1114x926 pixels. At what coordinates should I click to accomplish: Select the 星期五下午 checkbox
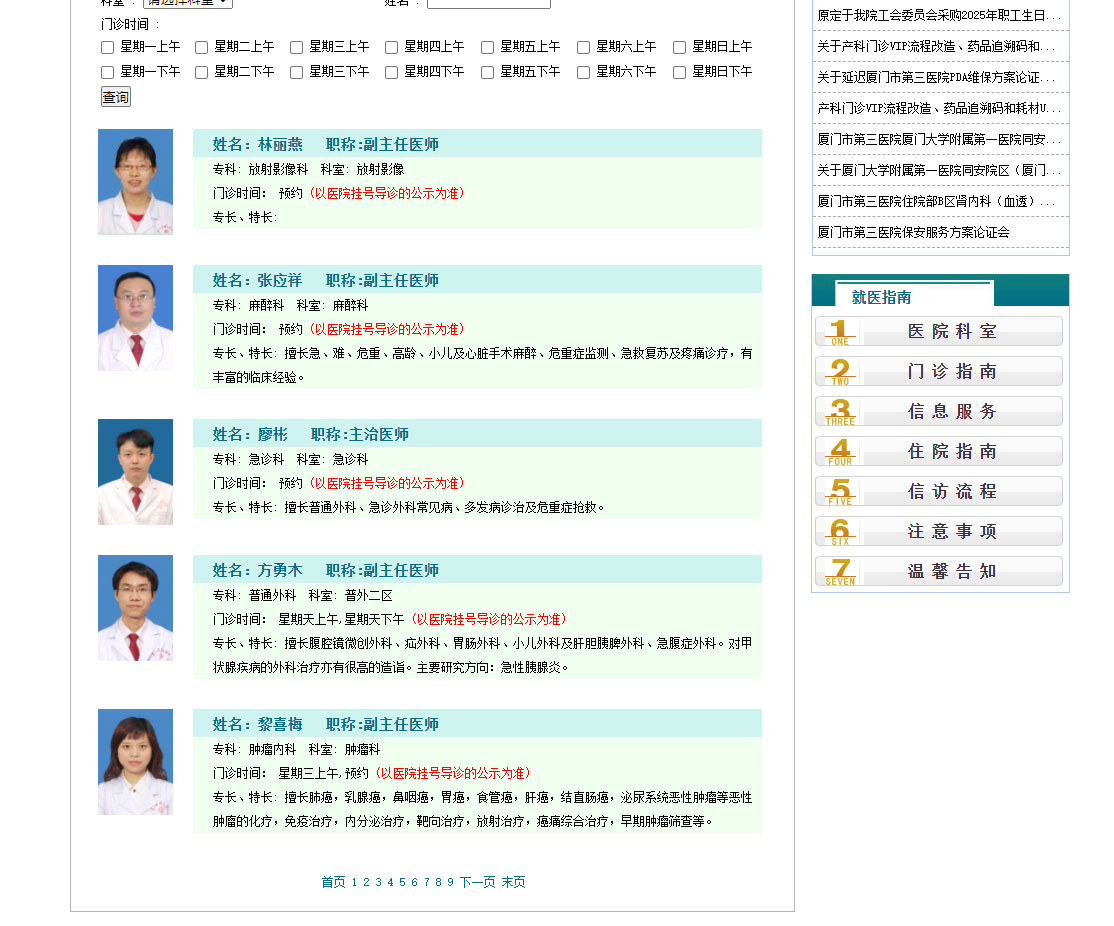487,72
